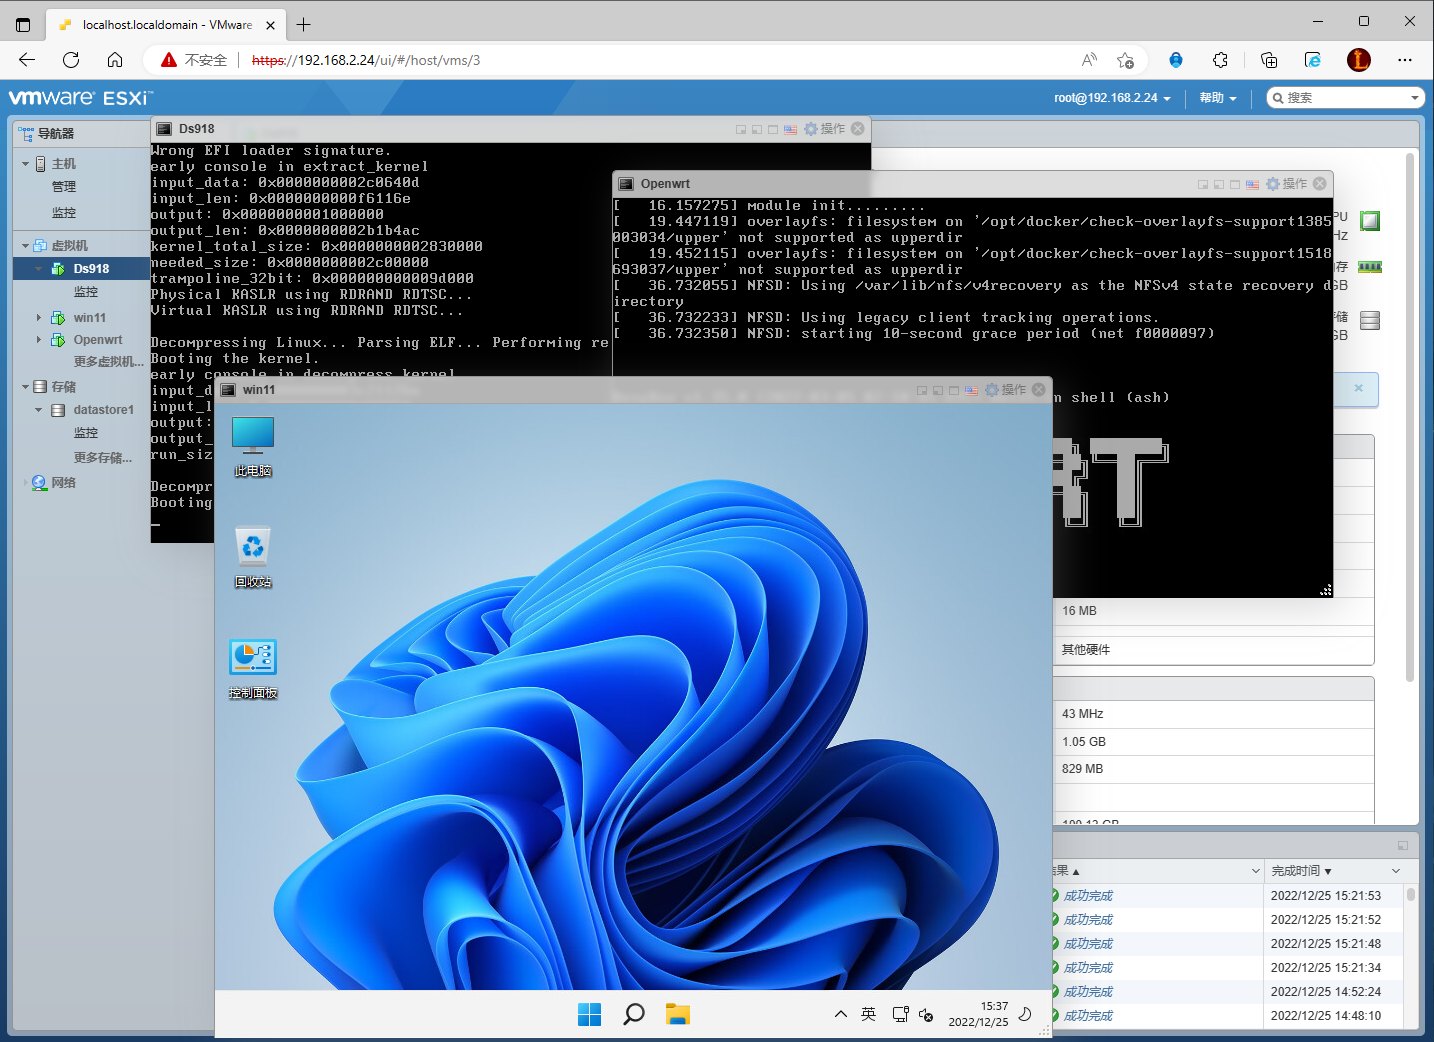
Task: Click 更多虚拟机... link in navigator
Action: pos(109,362)
